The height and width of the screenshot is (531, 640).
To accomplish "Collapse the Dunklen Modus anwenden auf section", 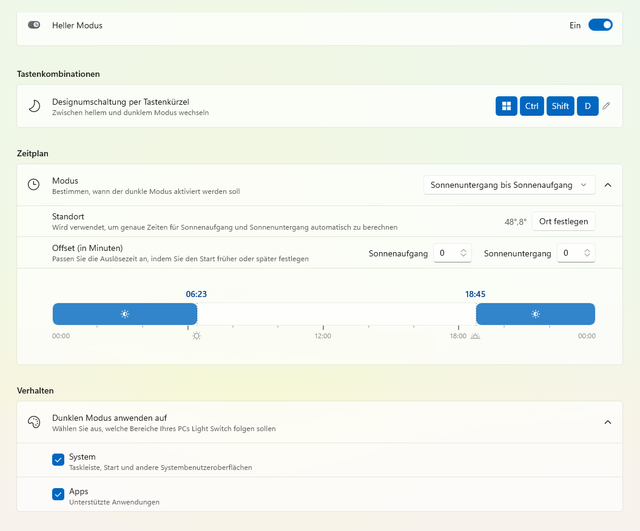I will tap(608, 422).
